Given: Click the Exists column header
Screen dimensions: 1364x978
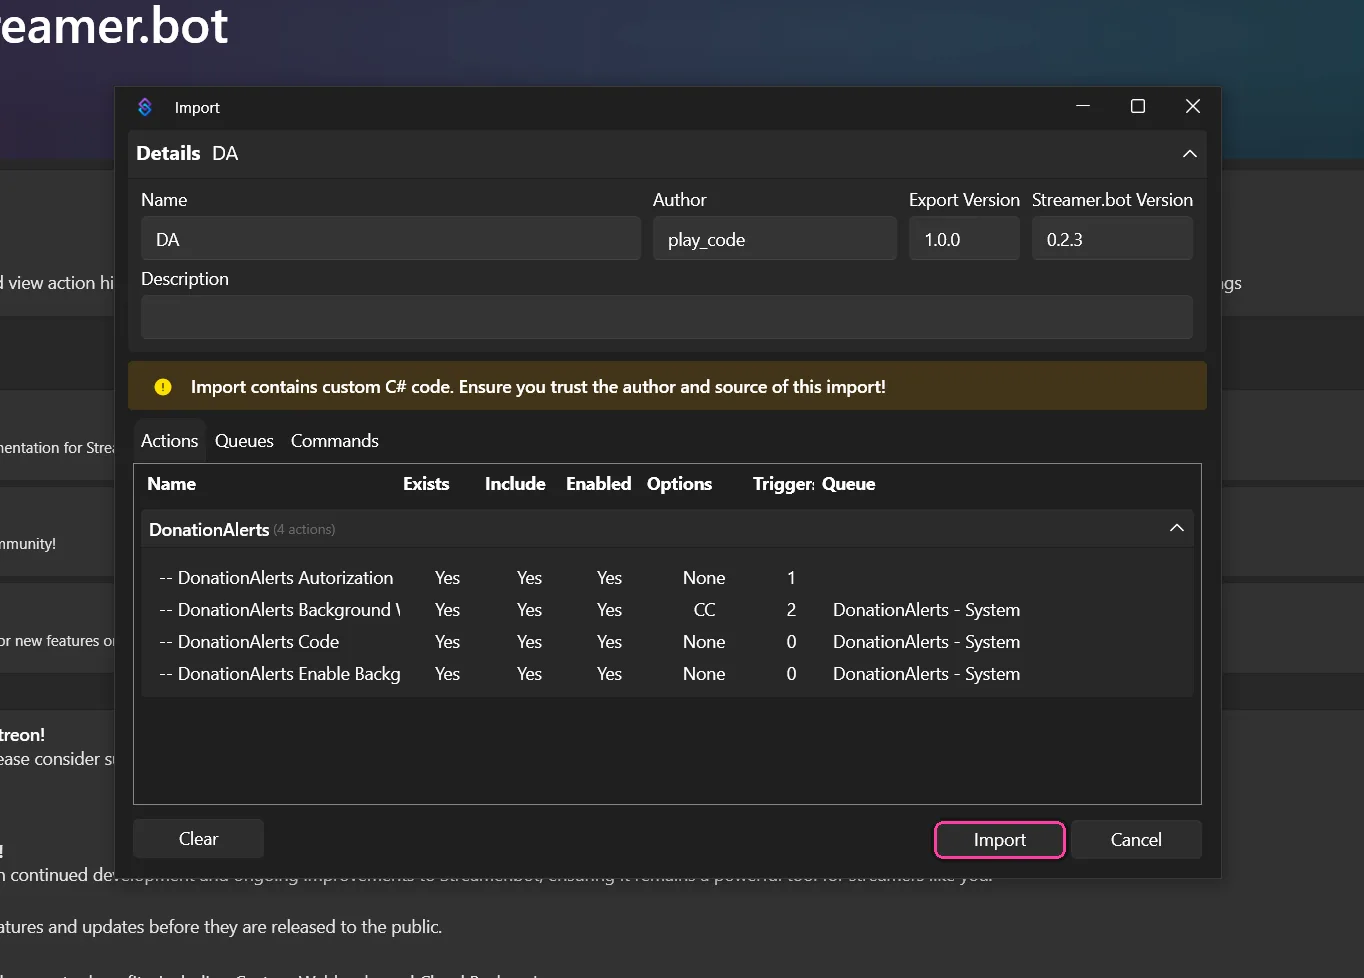Looking at the screenshot, I should point(426,484).
